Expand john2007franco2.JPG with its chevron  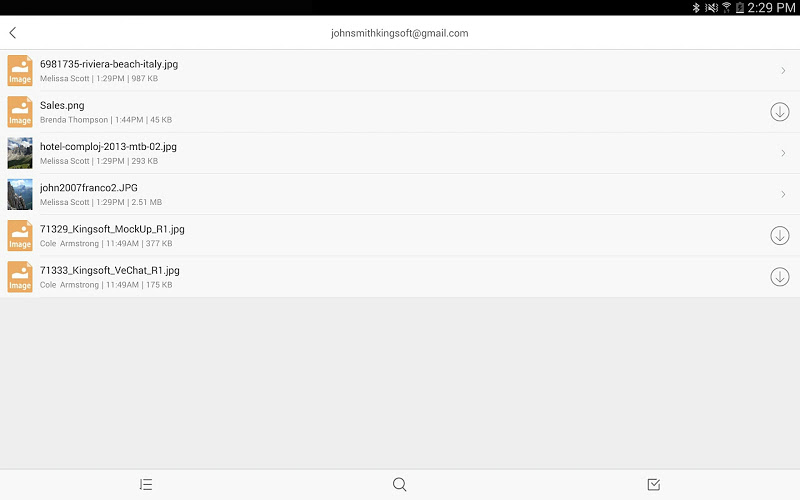pyautogui.click(x=783, y=194)
